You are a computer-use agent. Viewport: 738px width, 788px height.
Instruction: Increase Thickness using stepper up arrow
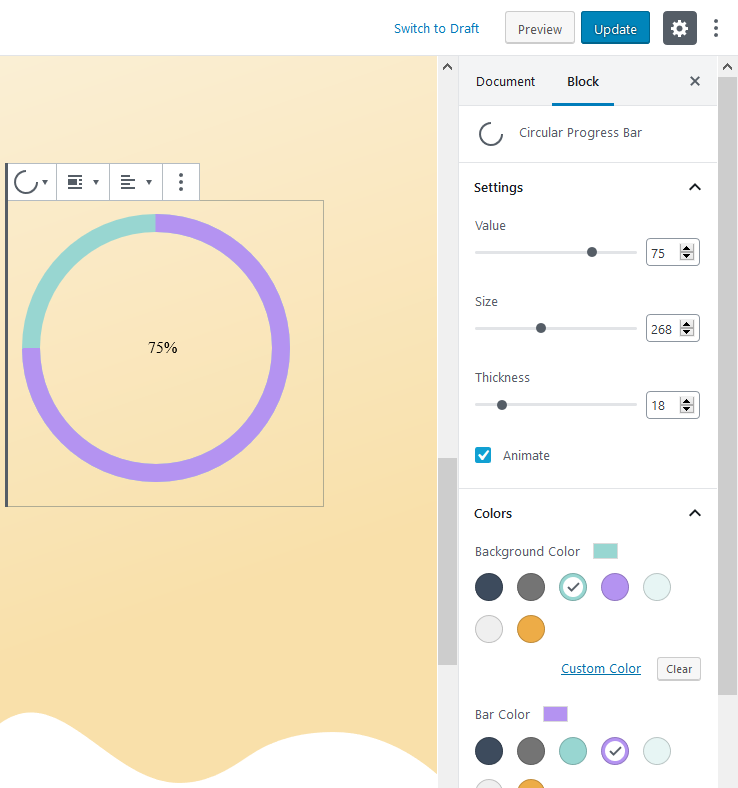tap(686, 401)
